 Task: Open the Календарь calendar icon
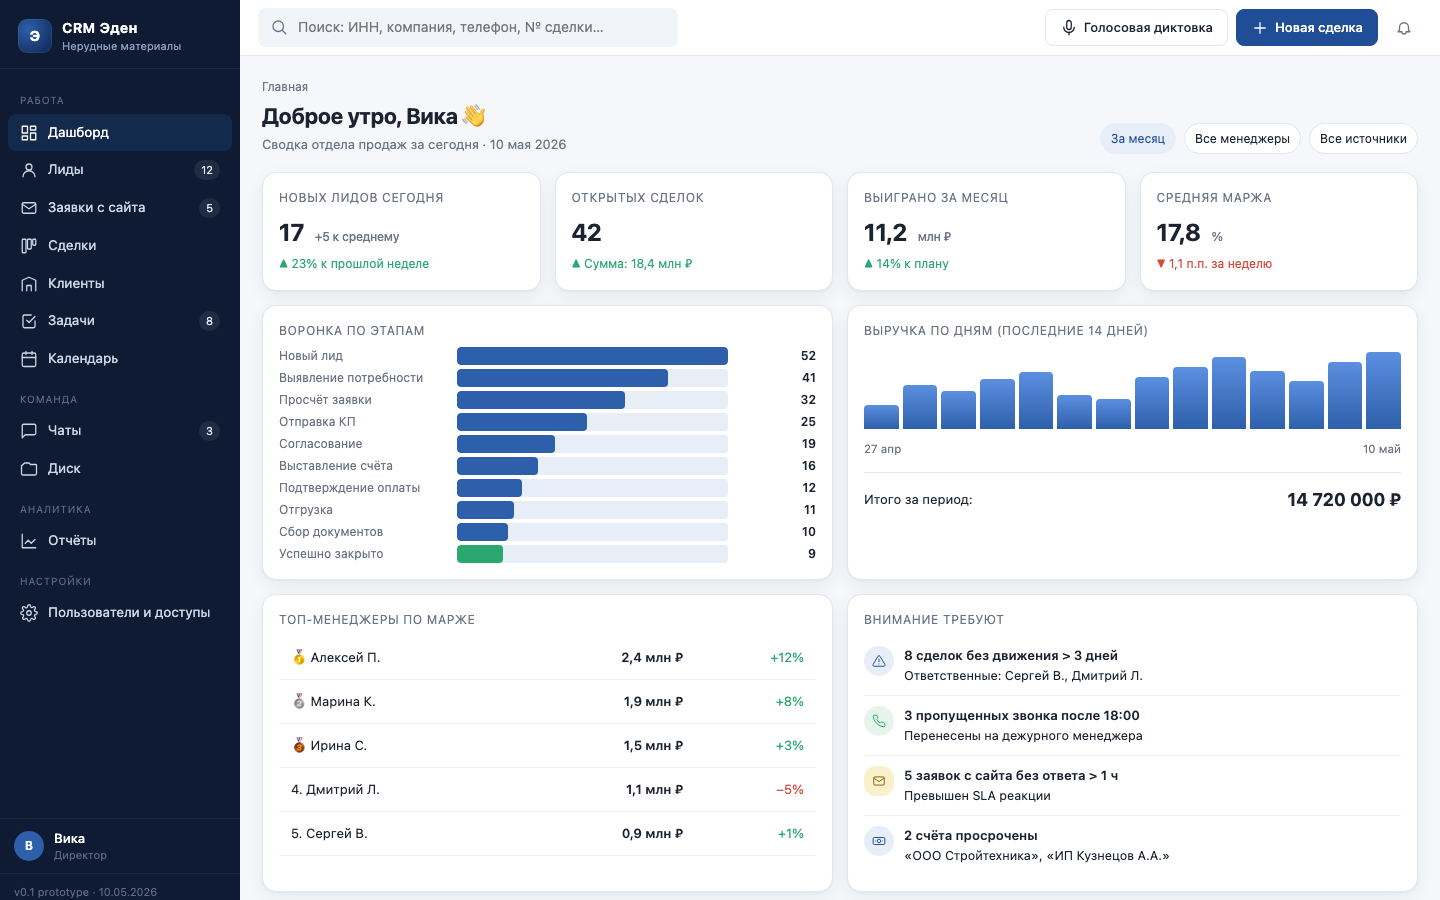pyautogui.click(x=29, y=359)
